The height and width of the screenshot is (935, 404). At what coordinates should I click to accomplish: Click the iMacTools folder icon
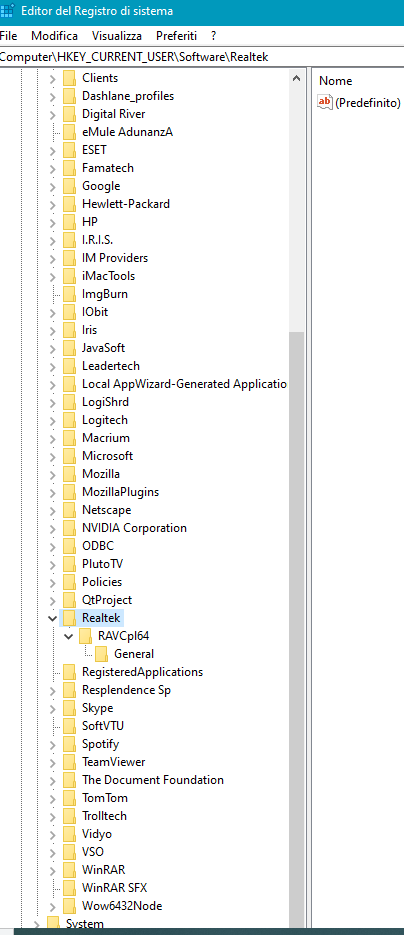pyautogui.click(x=70, y=276)
